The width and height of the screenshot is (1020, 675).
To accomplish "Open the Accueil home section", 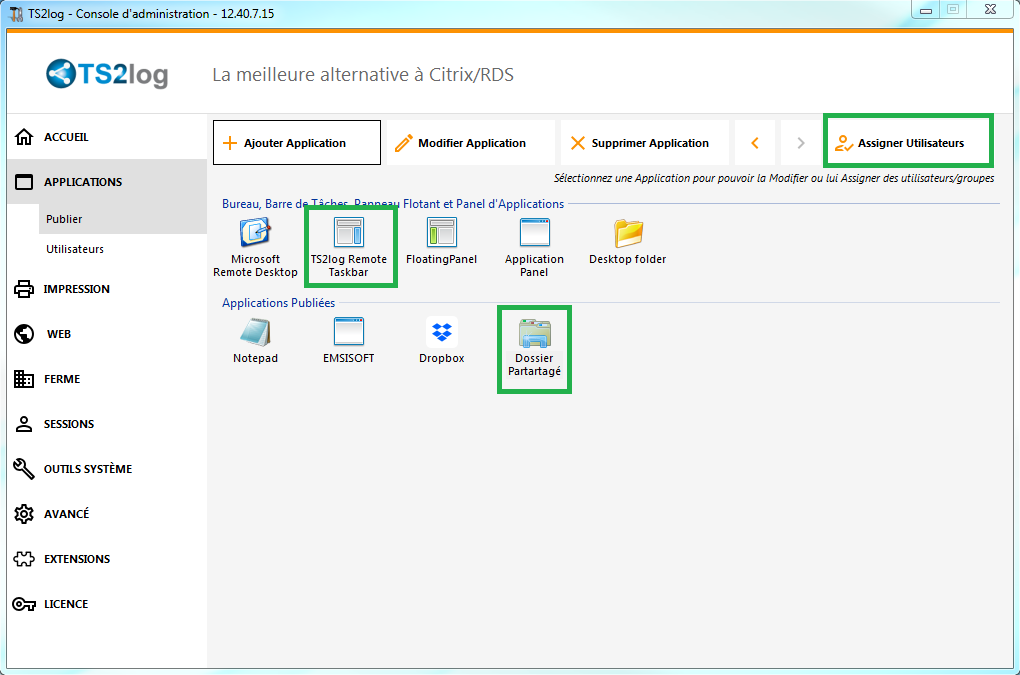I will 107,137.
